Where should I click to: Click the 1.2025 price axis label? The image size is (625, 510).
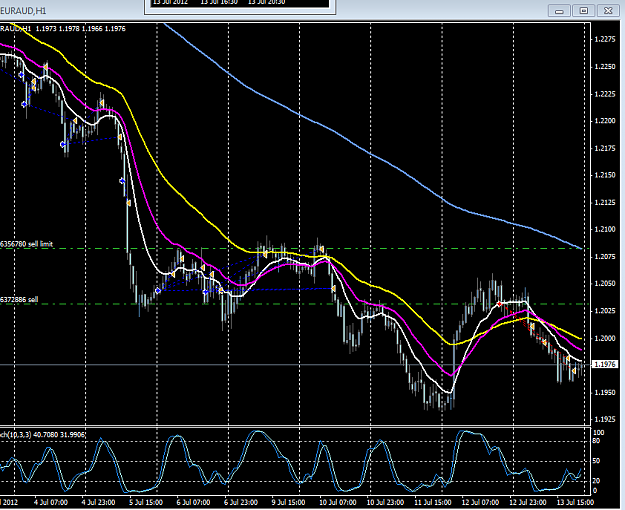605,311
